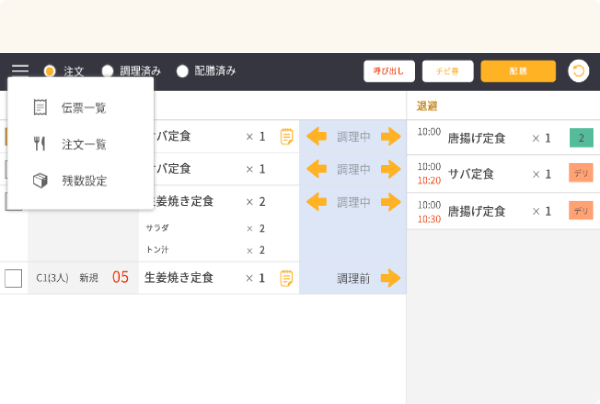
Task: Click the green 2 tag on 唐揚げ定食
Action: tap(580, 137)
